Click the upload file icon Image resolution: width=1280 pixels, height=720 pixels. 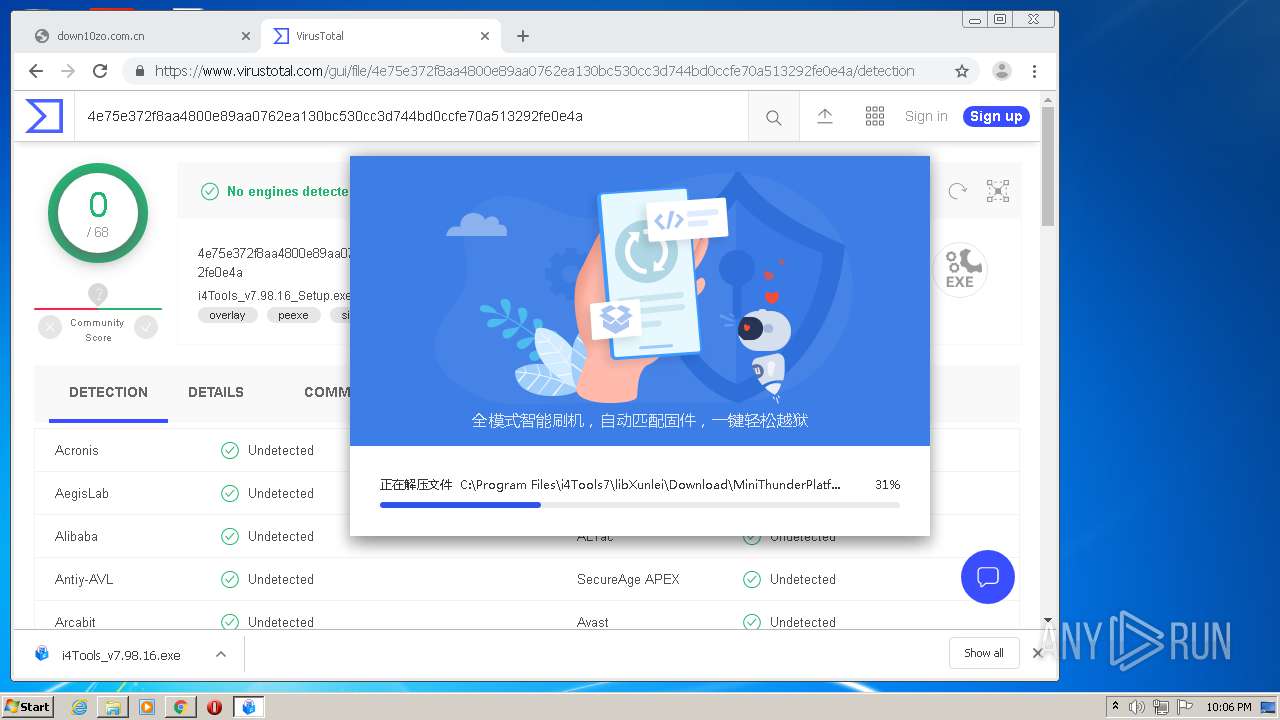[825, 116]
